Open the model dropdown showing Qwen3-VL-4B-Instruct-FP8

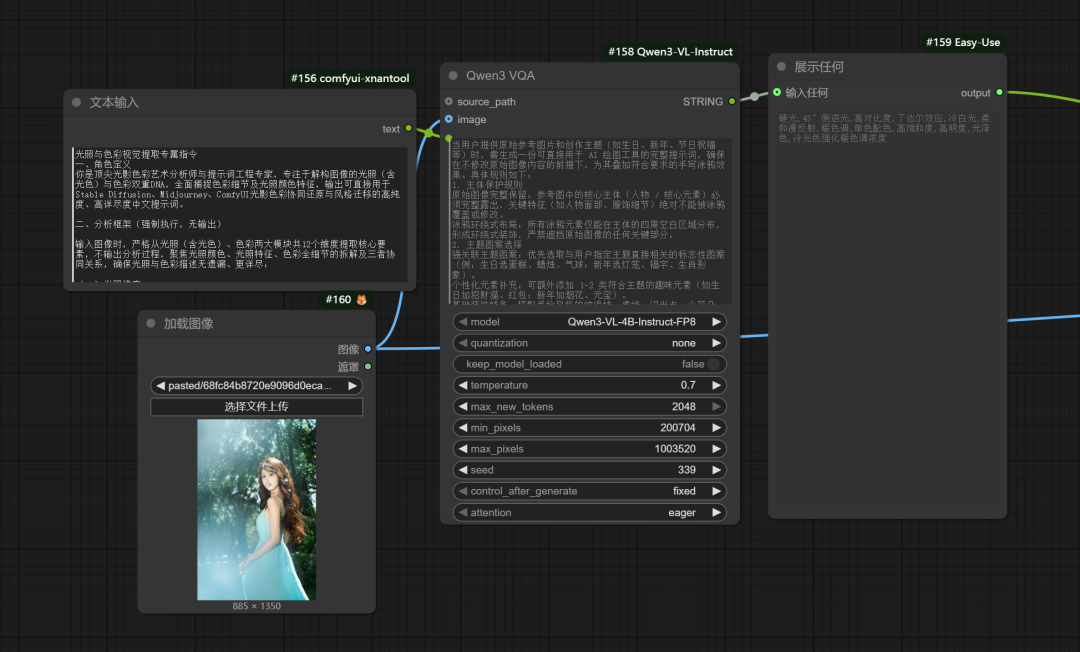tap(590, 322)
